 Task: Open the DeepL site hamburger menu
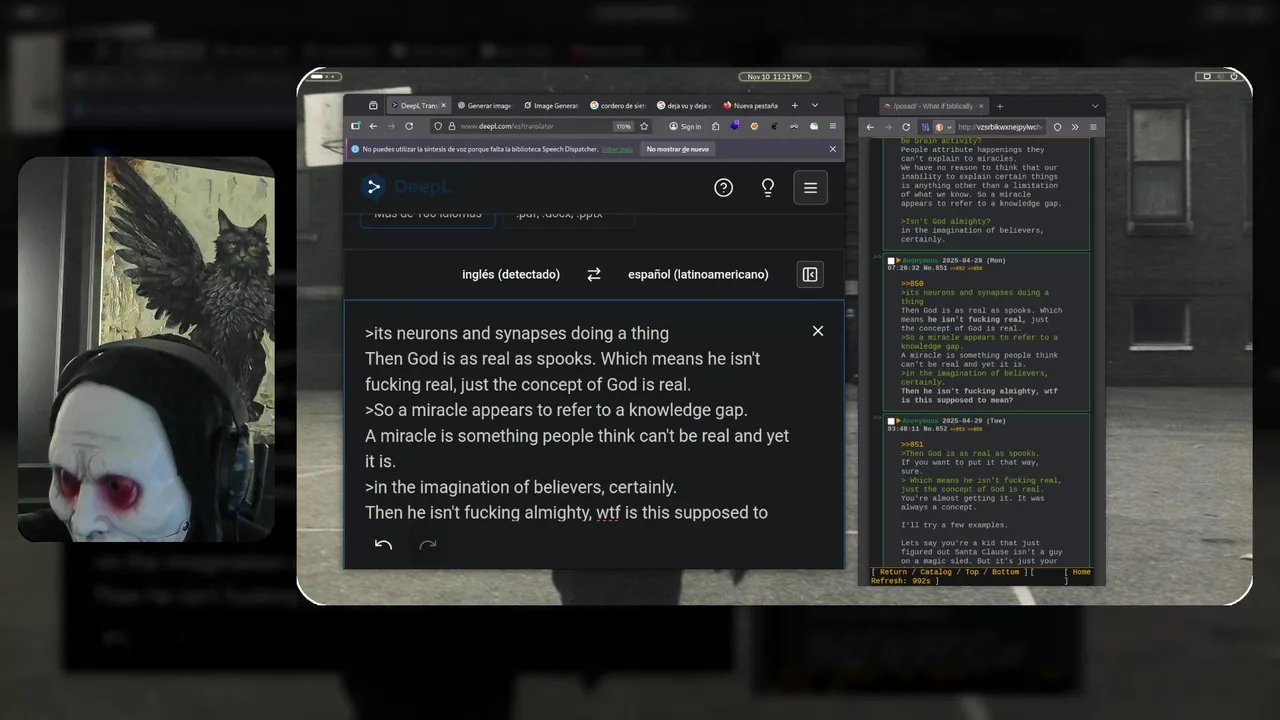(x=810, y=187)
